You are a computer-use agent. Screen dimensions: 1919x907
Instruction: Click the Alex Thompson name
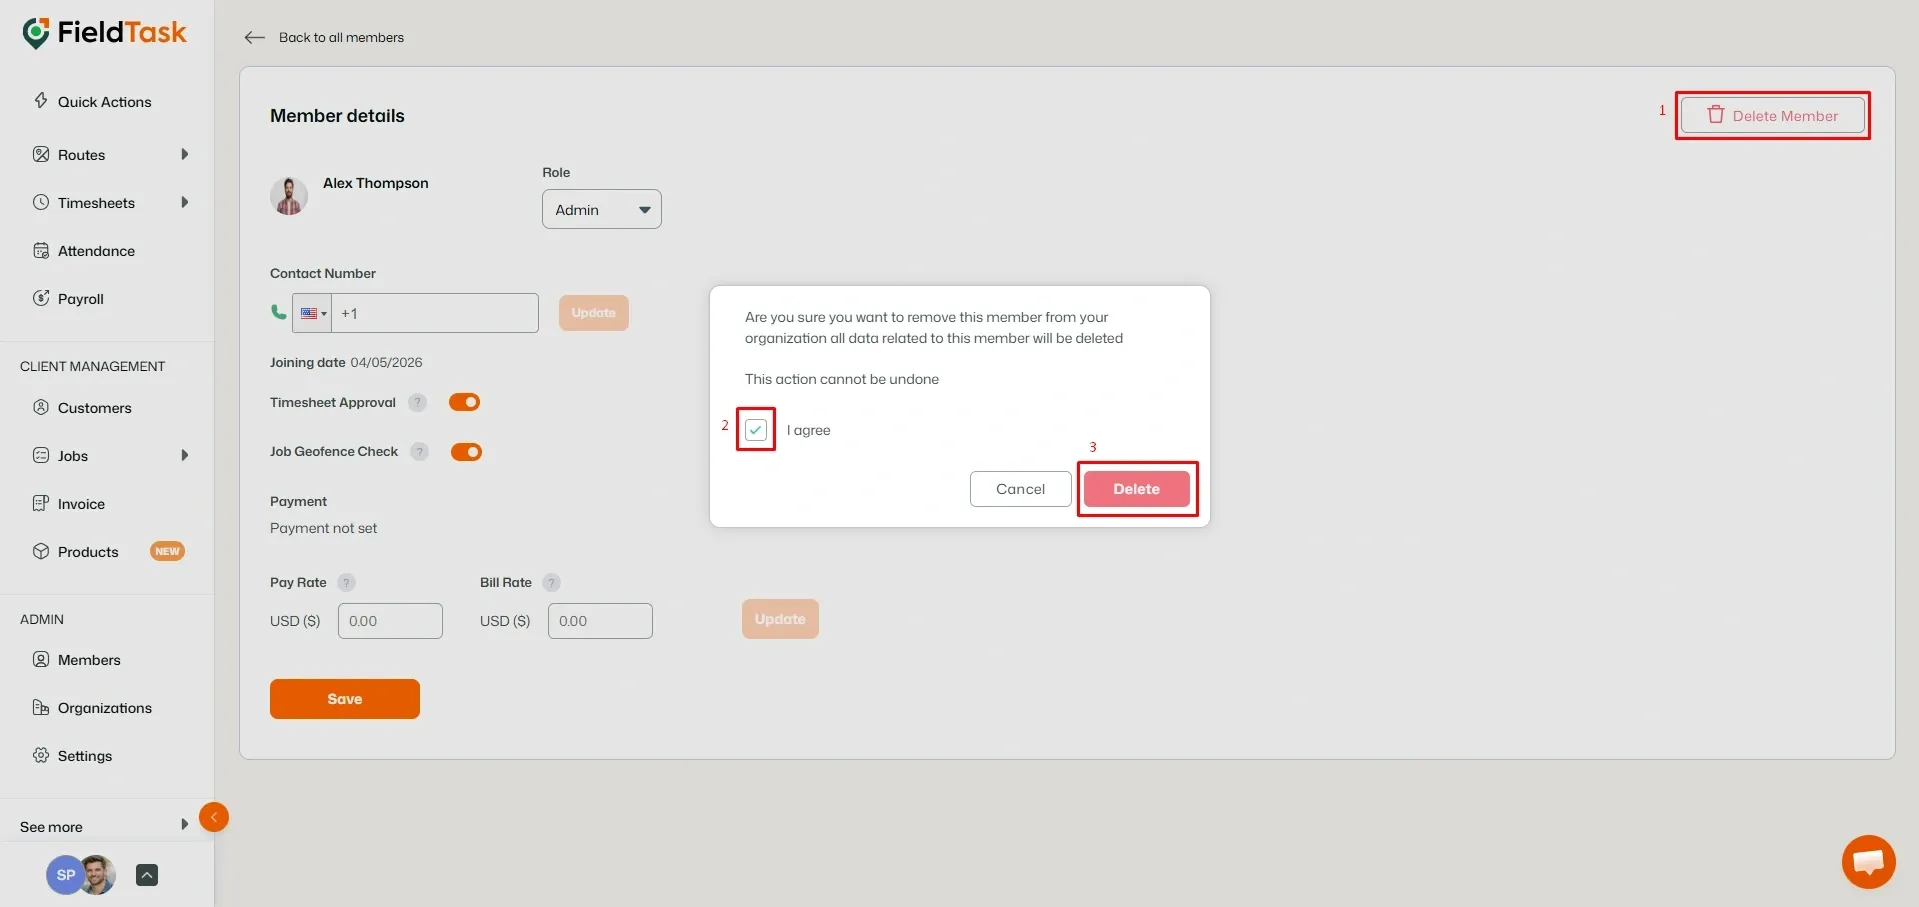coord(376,183)
